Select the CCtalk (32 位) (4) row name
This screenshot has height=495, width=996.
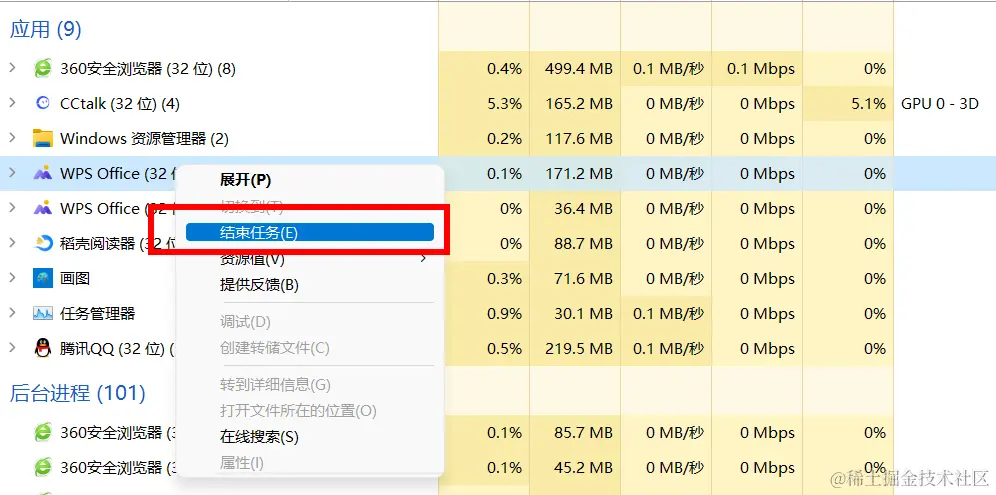click(x=119, y=104)
